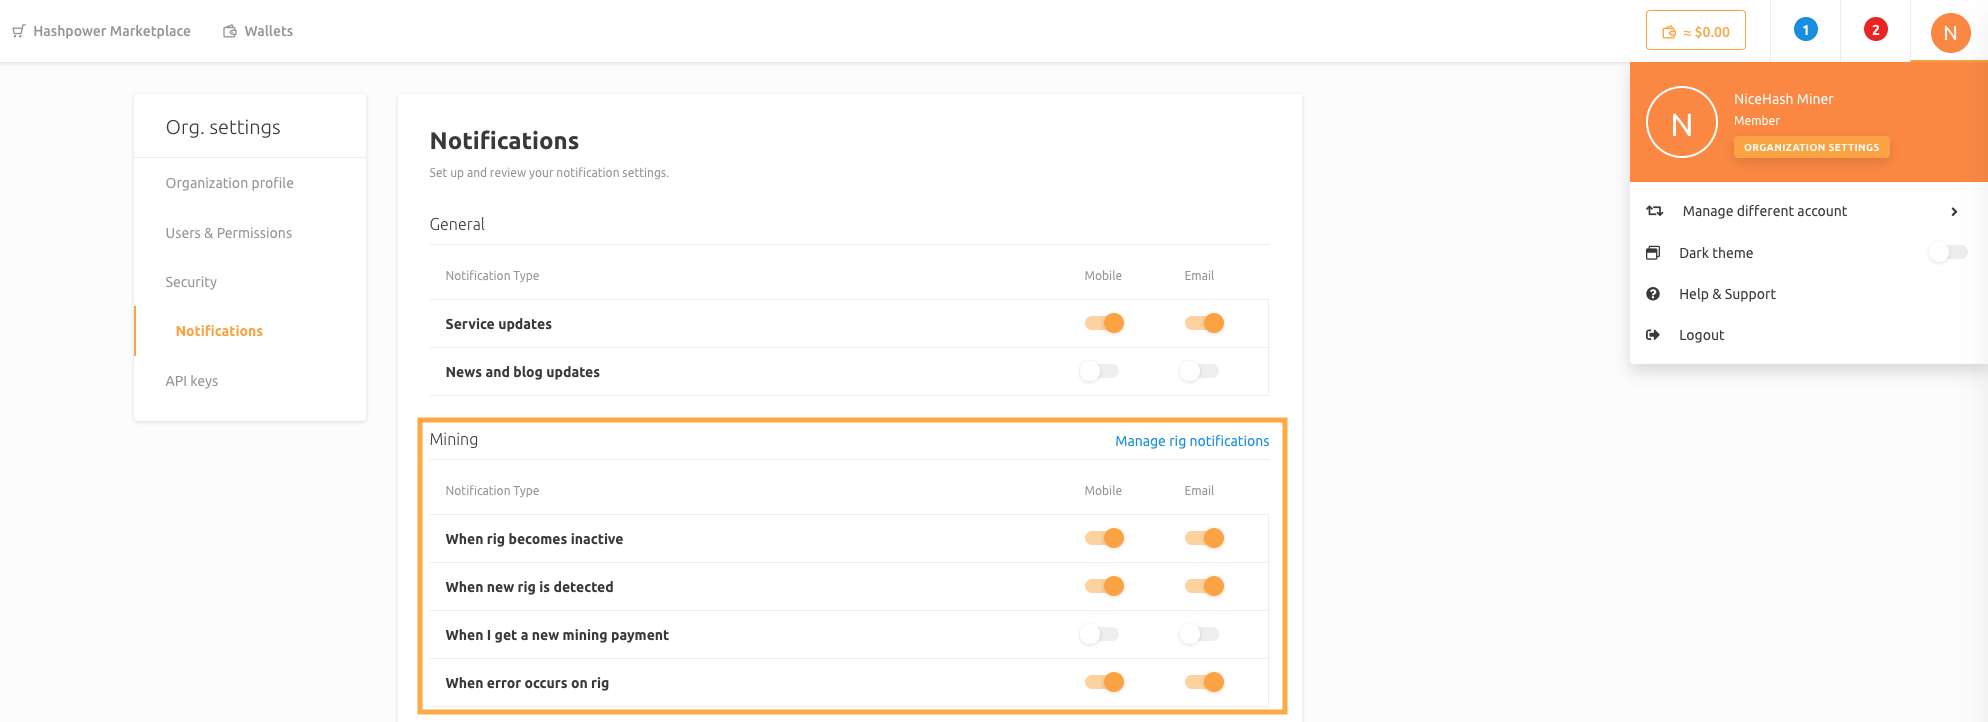Click the Logout arrow icon
The height and width of the screenshot is (722, 1988).
1653,335
